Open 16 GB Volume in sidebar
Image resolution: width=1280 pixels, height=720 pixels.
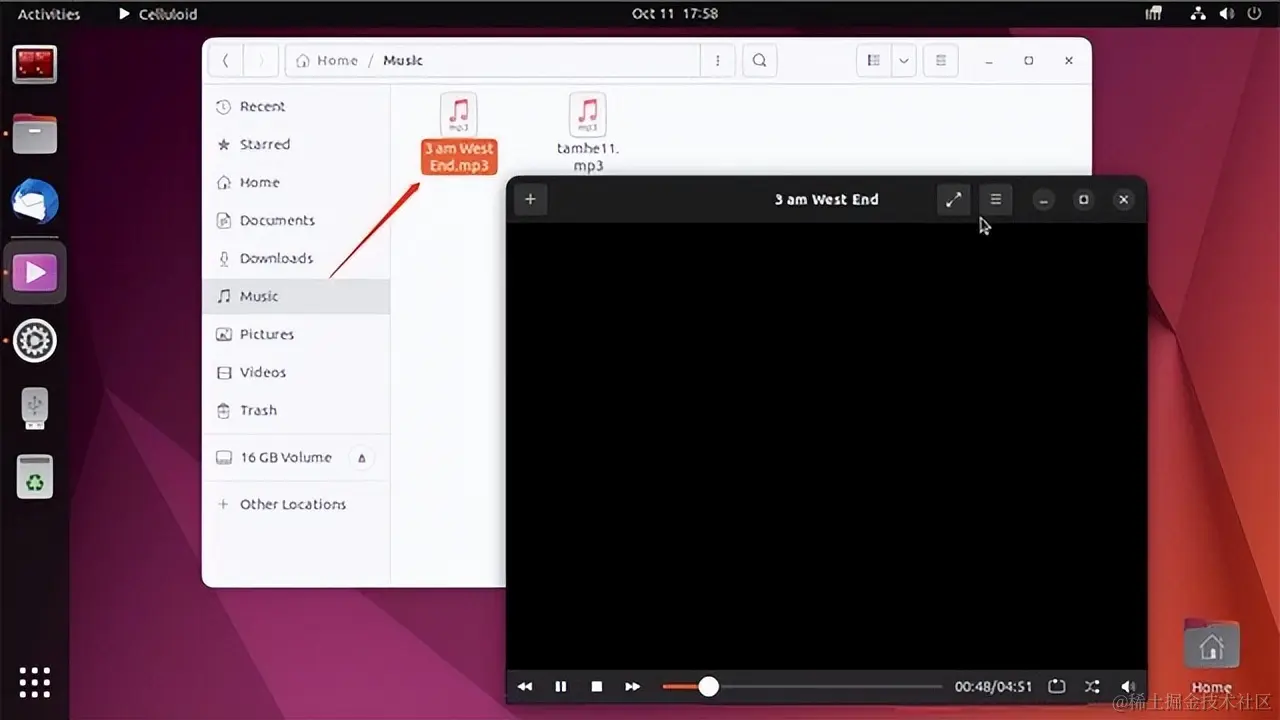pyautogui.click(x=285, y=457)
